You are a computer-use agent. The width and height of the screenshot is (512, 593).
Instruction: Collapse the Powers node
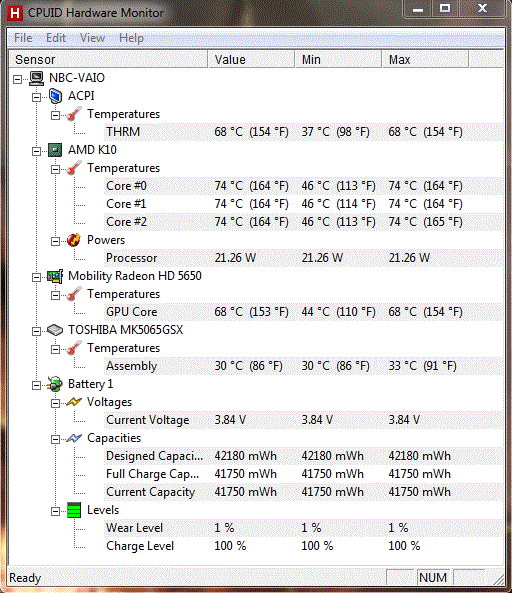pos(55,241)
